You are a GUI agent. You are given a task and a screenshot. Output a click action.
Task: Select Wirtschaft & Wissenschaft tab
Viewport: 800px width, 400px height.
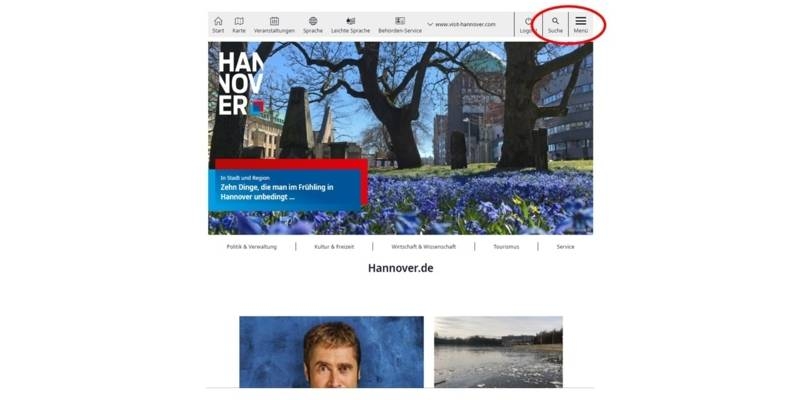423,246
